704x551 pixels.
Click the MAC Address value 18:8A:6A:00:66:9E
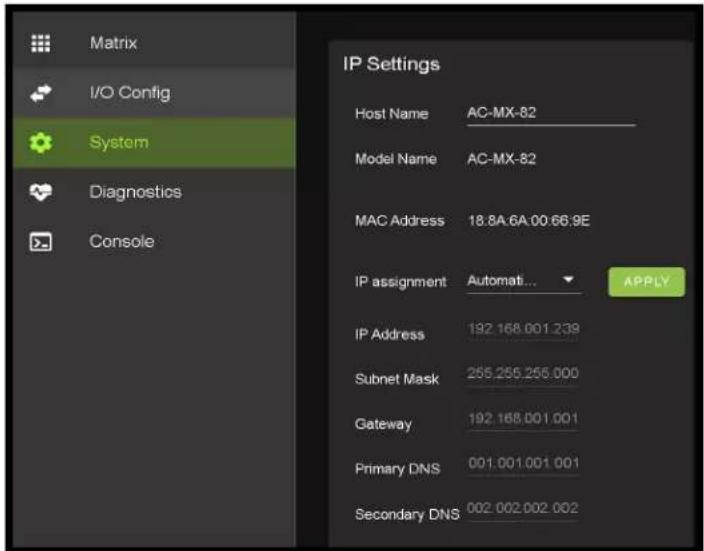529,220
